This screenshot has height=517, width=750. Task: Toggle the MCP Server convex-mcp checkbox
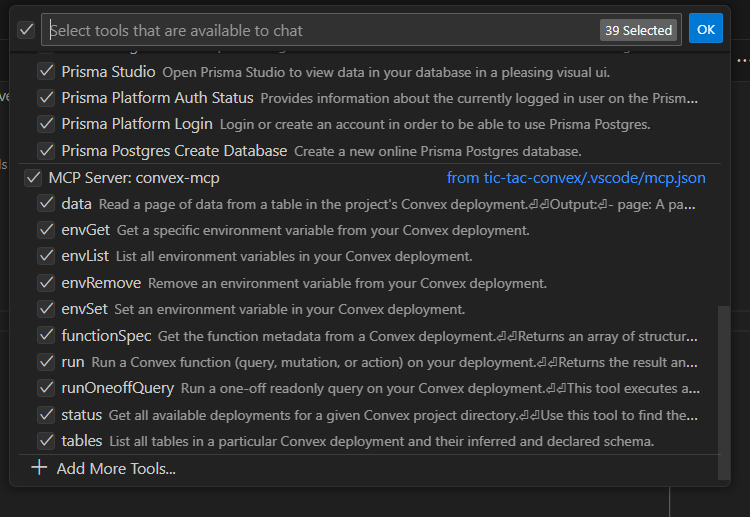[33, 178]
